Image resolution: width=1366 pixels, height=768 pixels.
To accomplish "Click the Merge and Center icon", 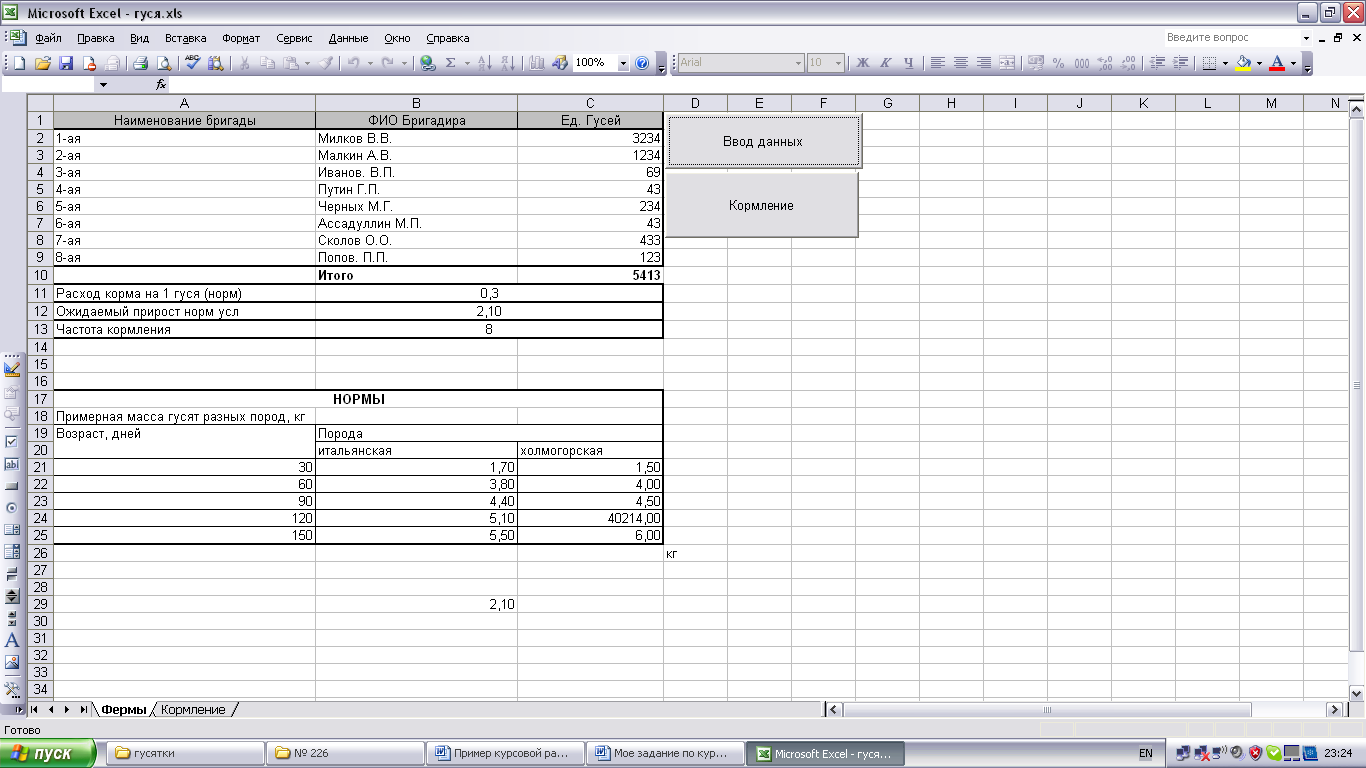I will [1007, 63].
